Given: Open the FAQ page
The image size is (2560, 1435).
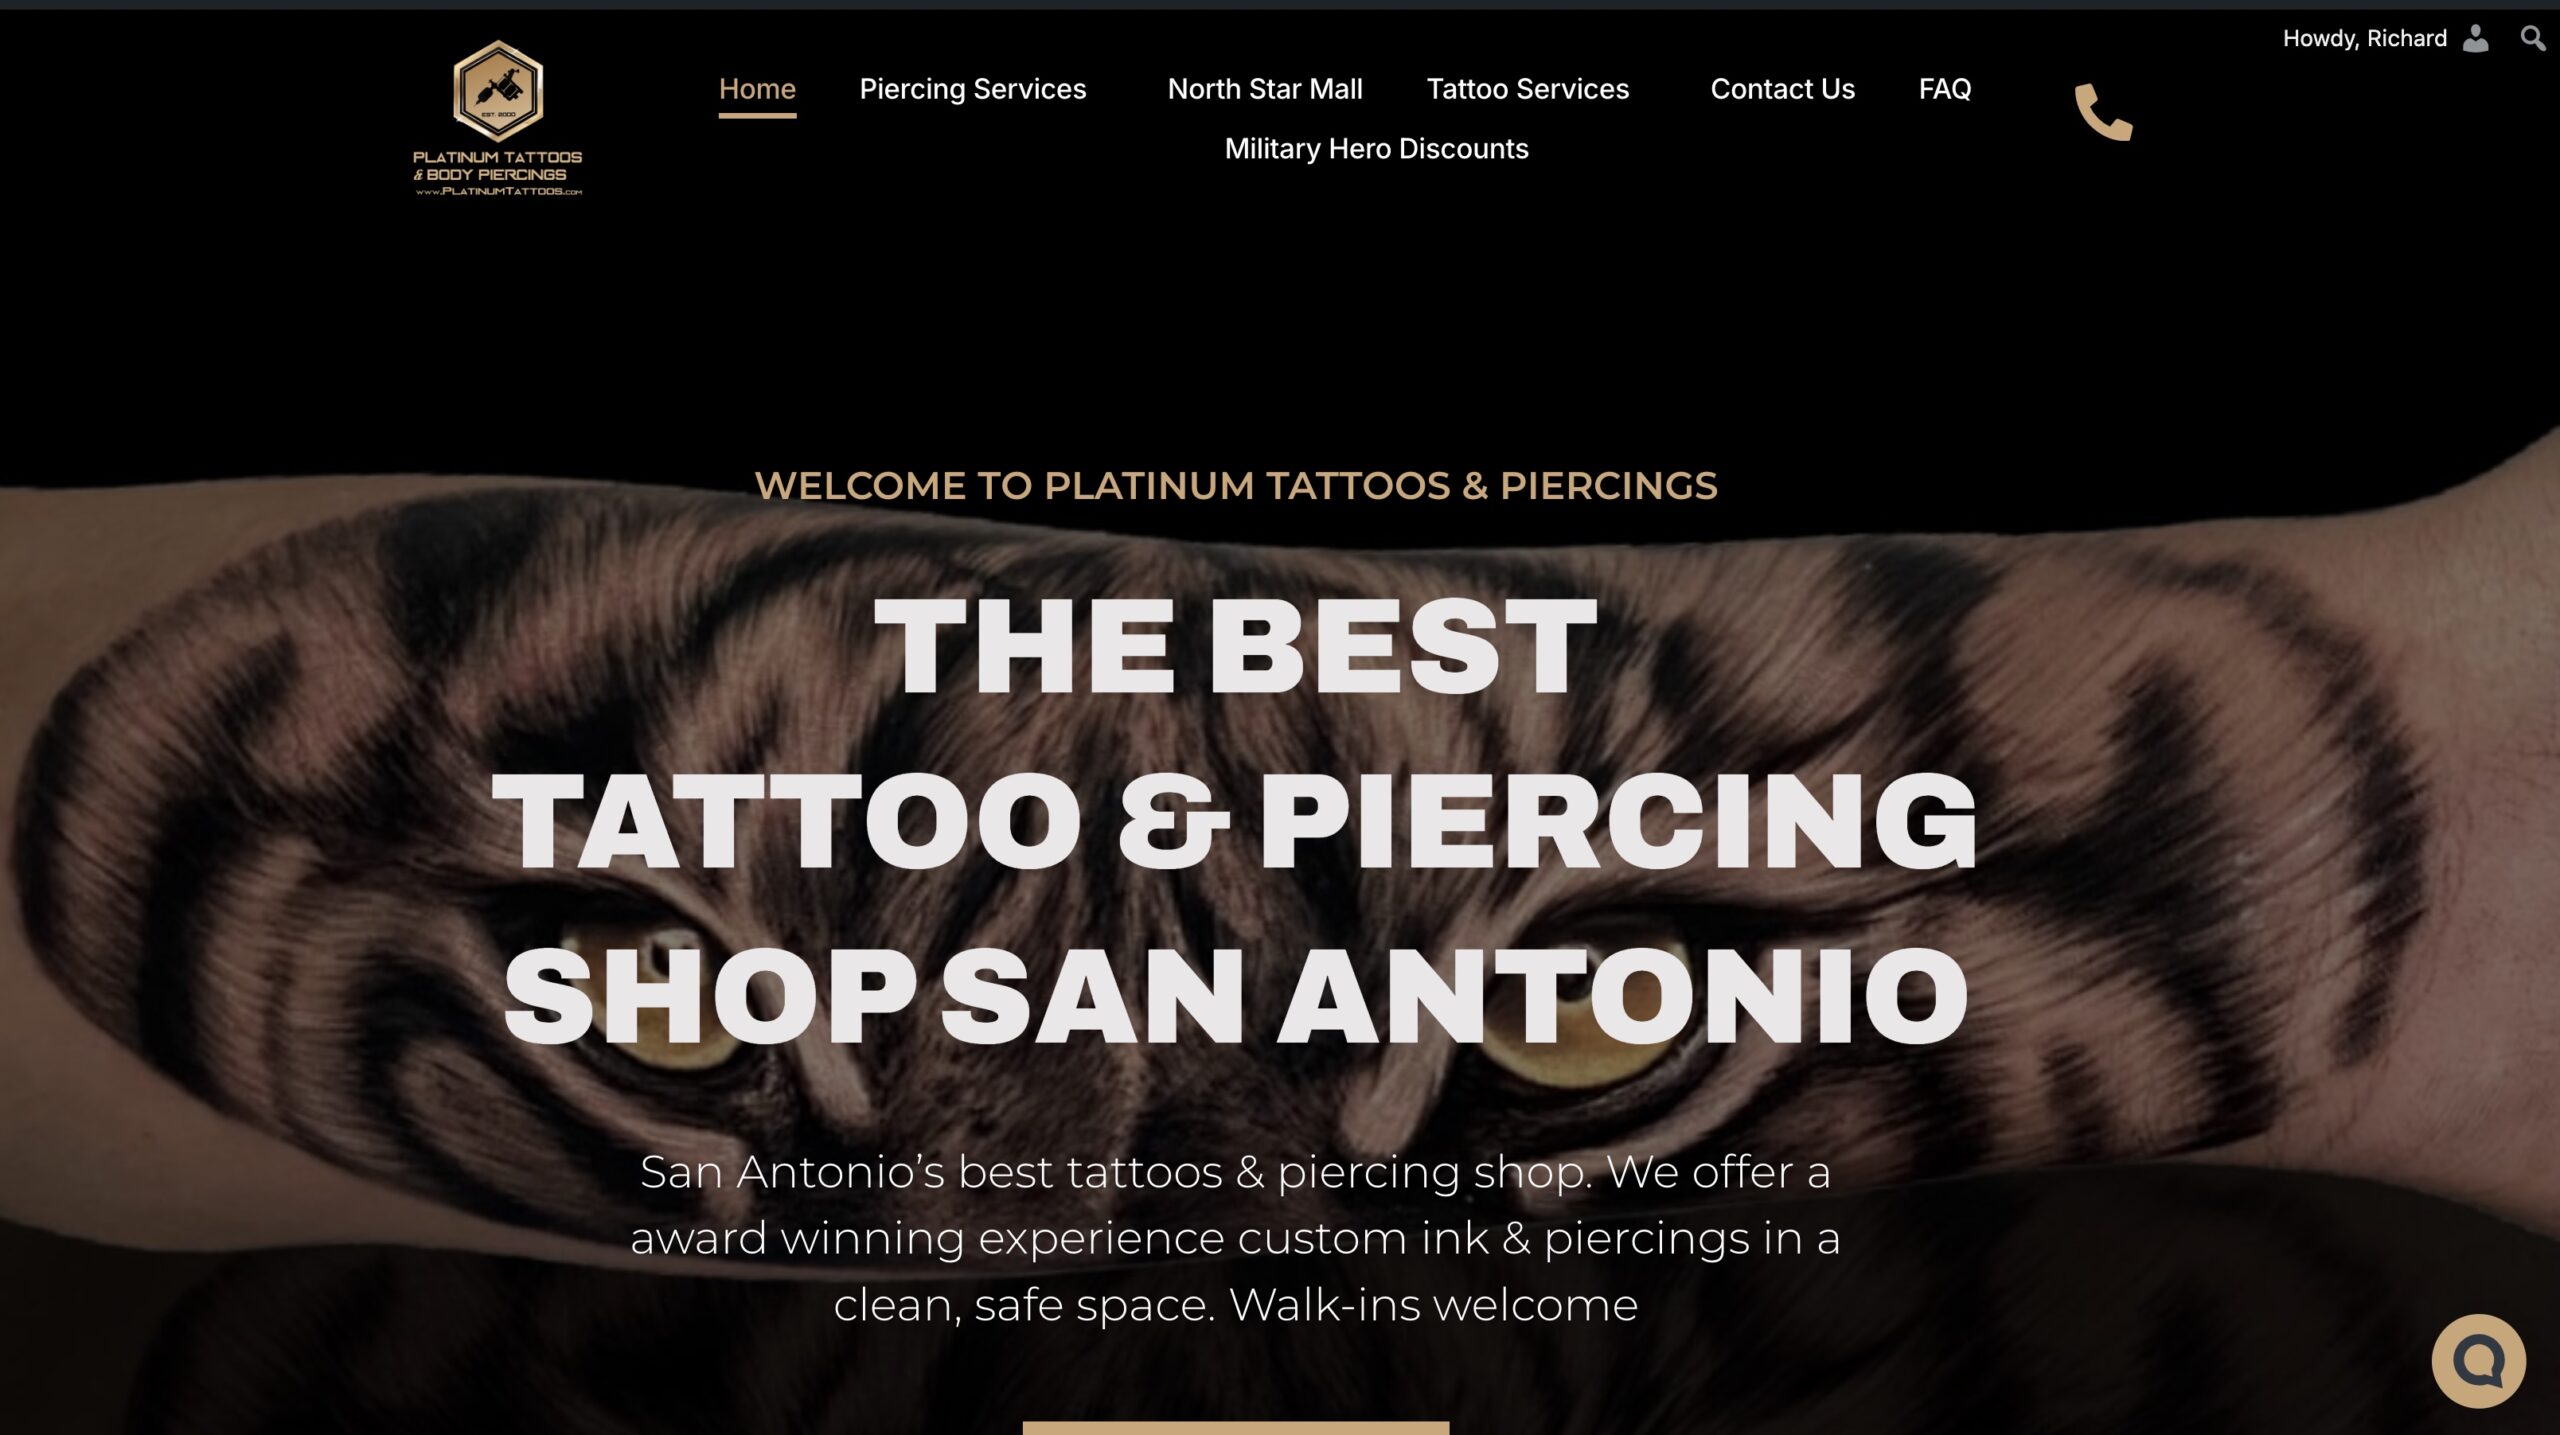Looking at the screenshot, I should pyautogui.click(x=1944, y=89).
